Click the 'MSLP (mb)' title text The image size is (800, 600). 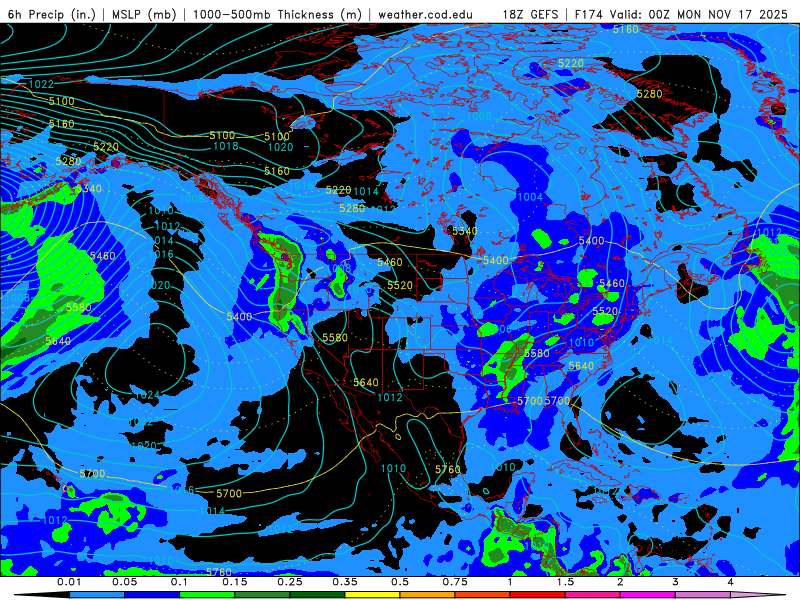click(x=144, y=14)
